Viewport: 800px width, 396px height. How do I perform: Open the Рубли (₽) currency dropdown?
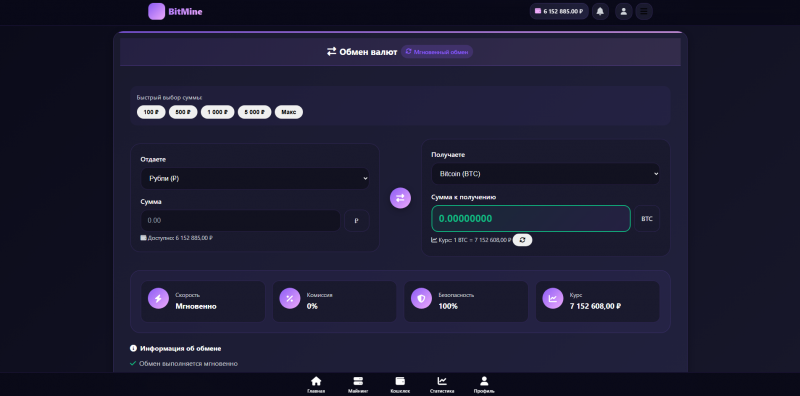(x=255, y=179)
